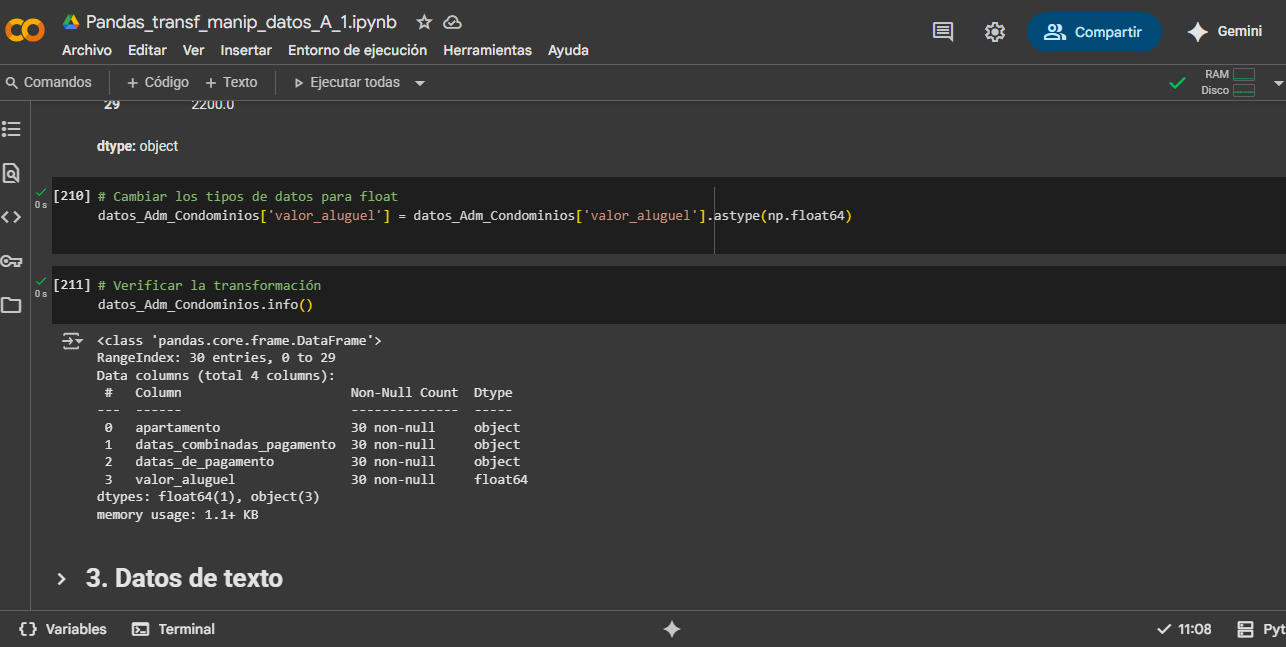Image resolution: width=1286 pixels, height=647 pixels.
Task: Click the output options icon for cell 211
Action: (73, 341)
